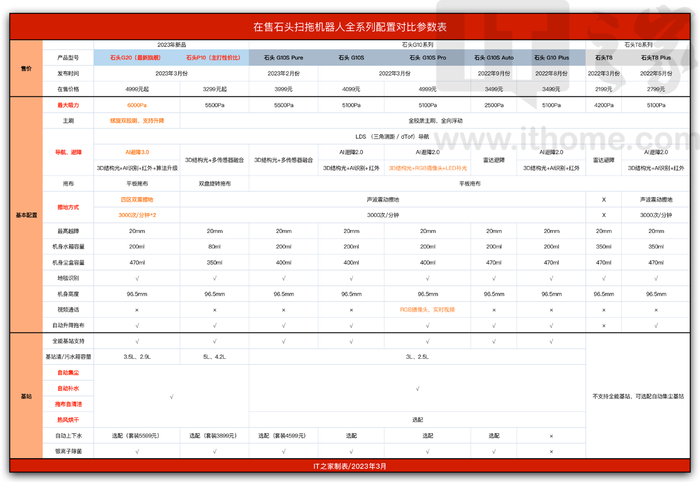The image size is (700, 482).
Task: Select the 石头 G10S Pro header cell
Action: point(428,58)
